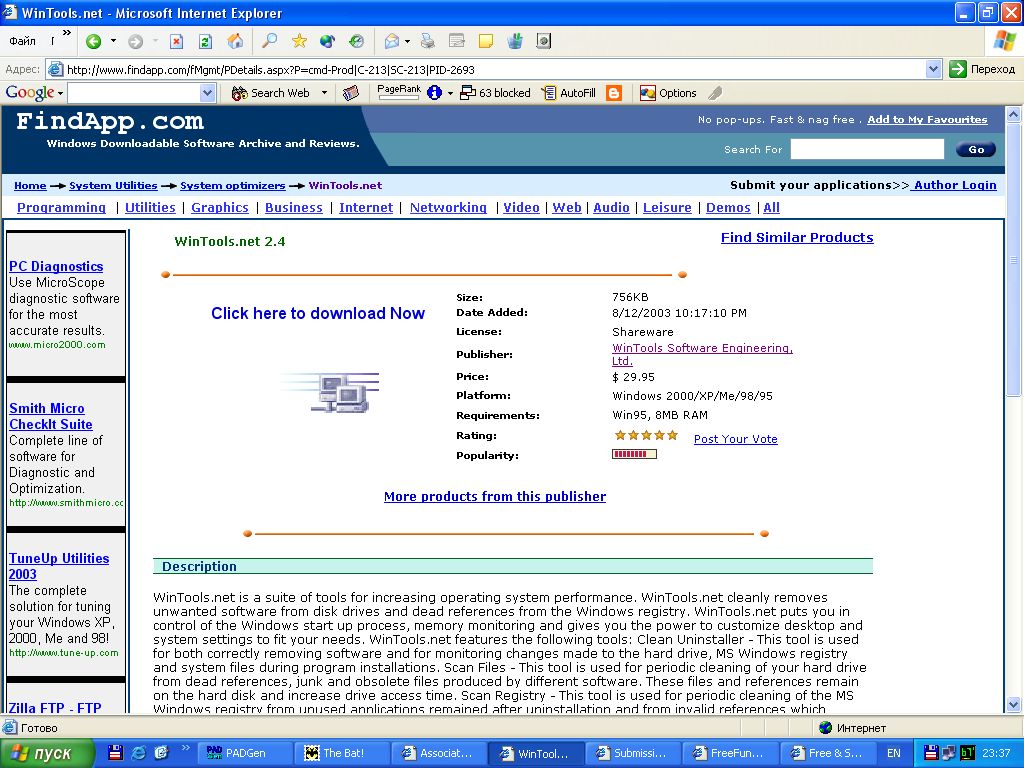Click the FindApp Search For field
Viewport: 1024px width, 768px height.
[867, 149]
